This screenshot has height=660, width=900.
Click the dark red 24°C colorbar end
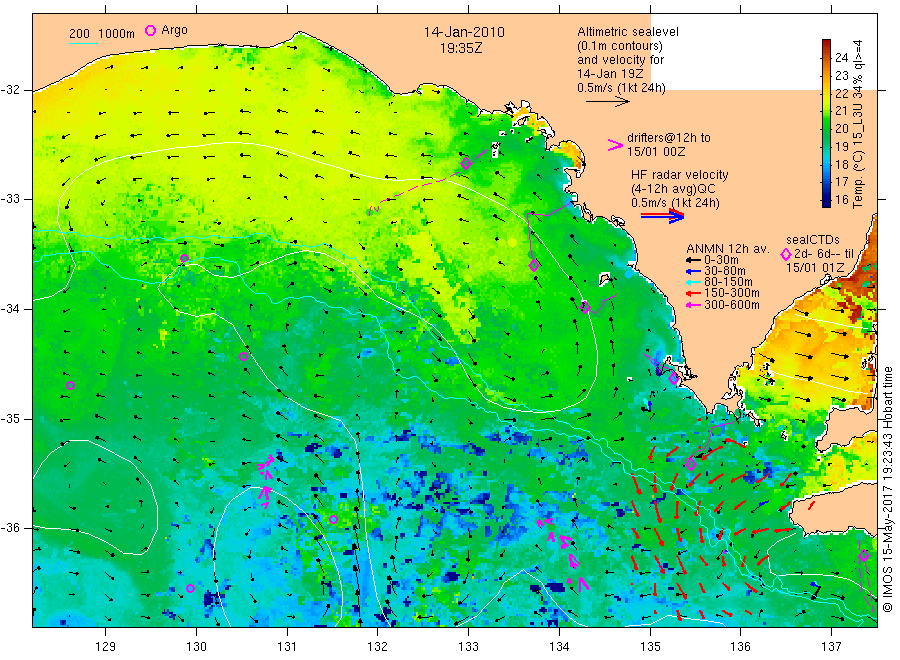coord(827,44)
